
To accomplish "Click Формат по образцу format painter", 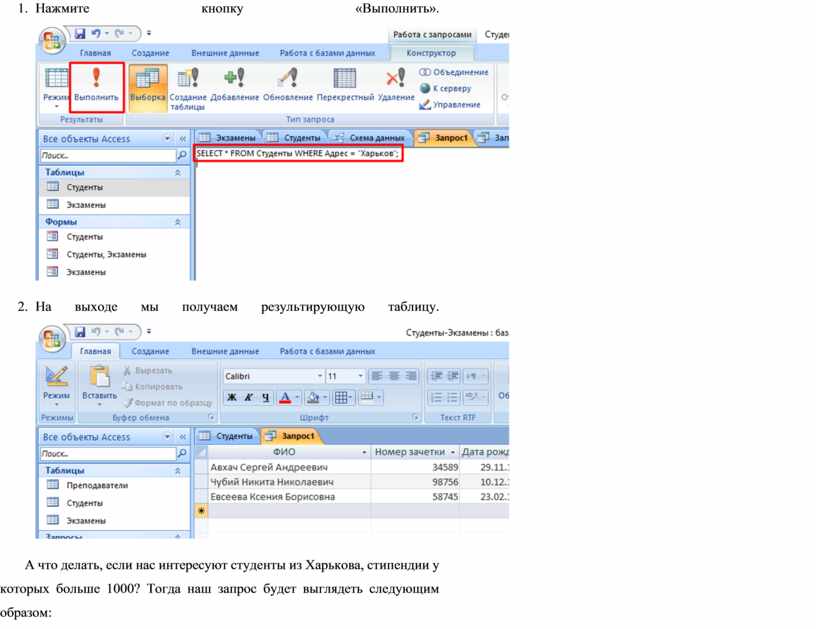I will [168, 403].
